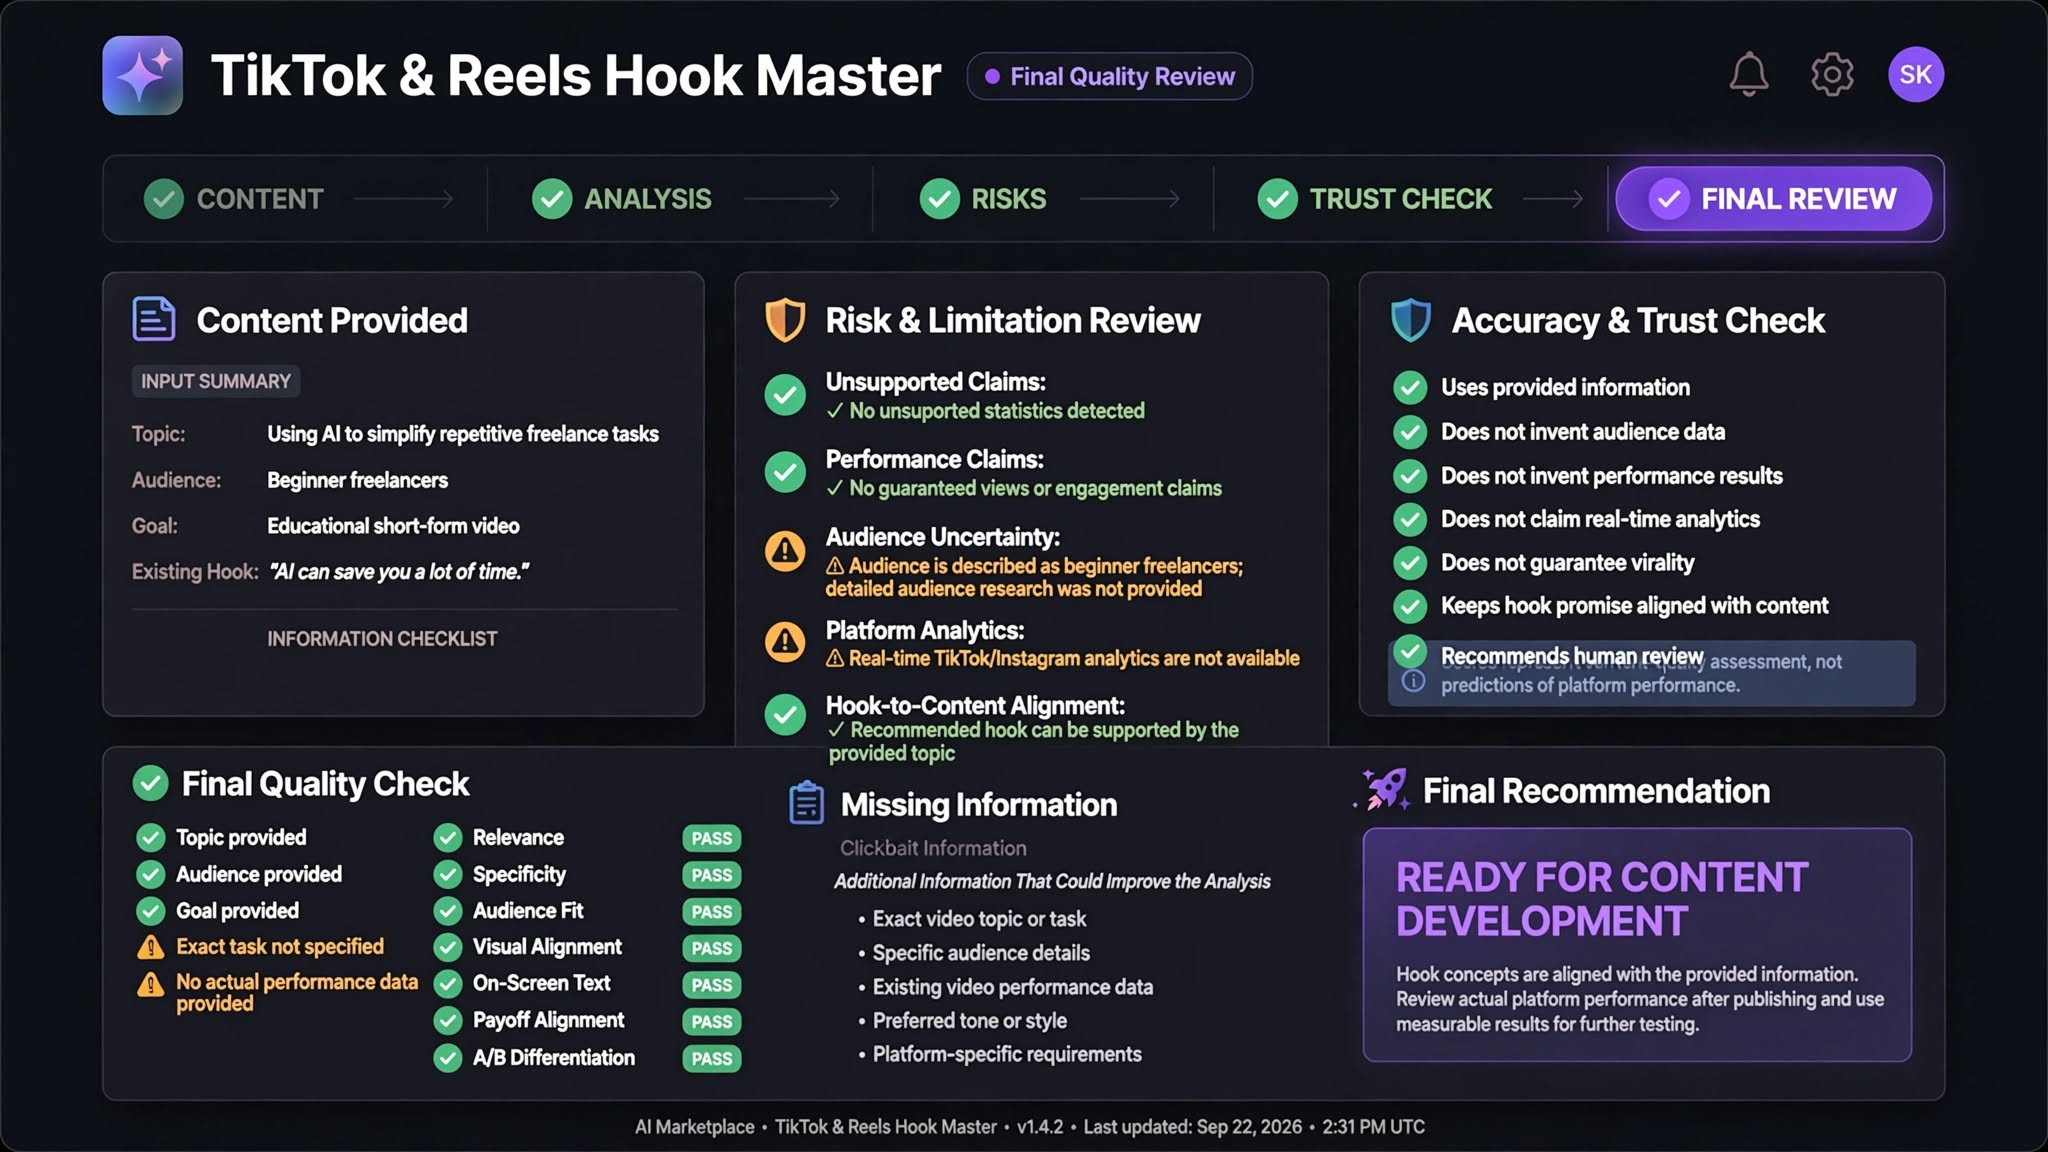
Task: Click the "Keeps hook promise aligned with content" item
Action: [x=1634, y=606]
